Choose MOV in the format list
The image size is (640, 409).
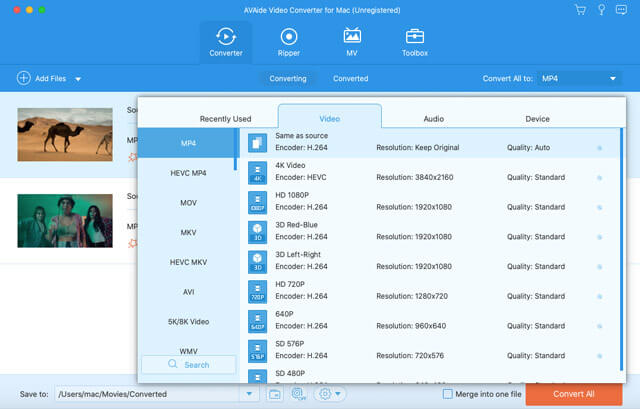tap(188, 203)
